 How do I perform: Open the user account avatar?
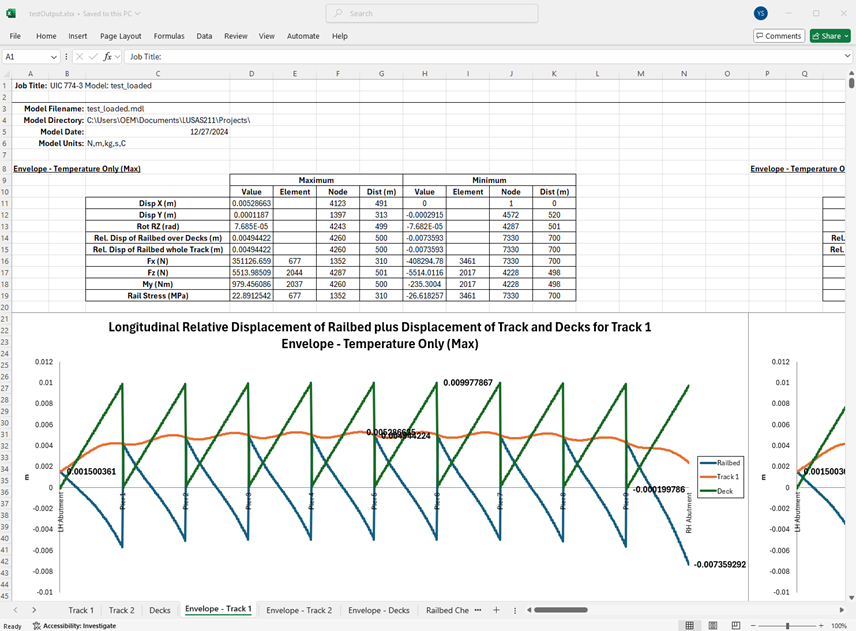(762, 13)
